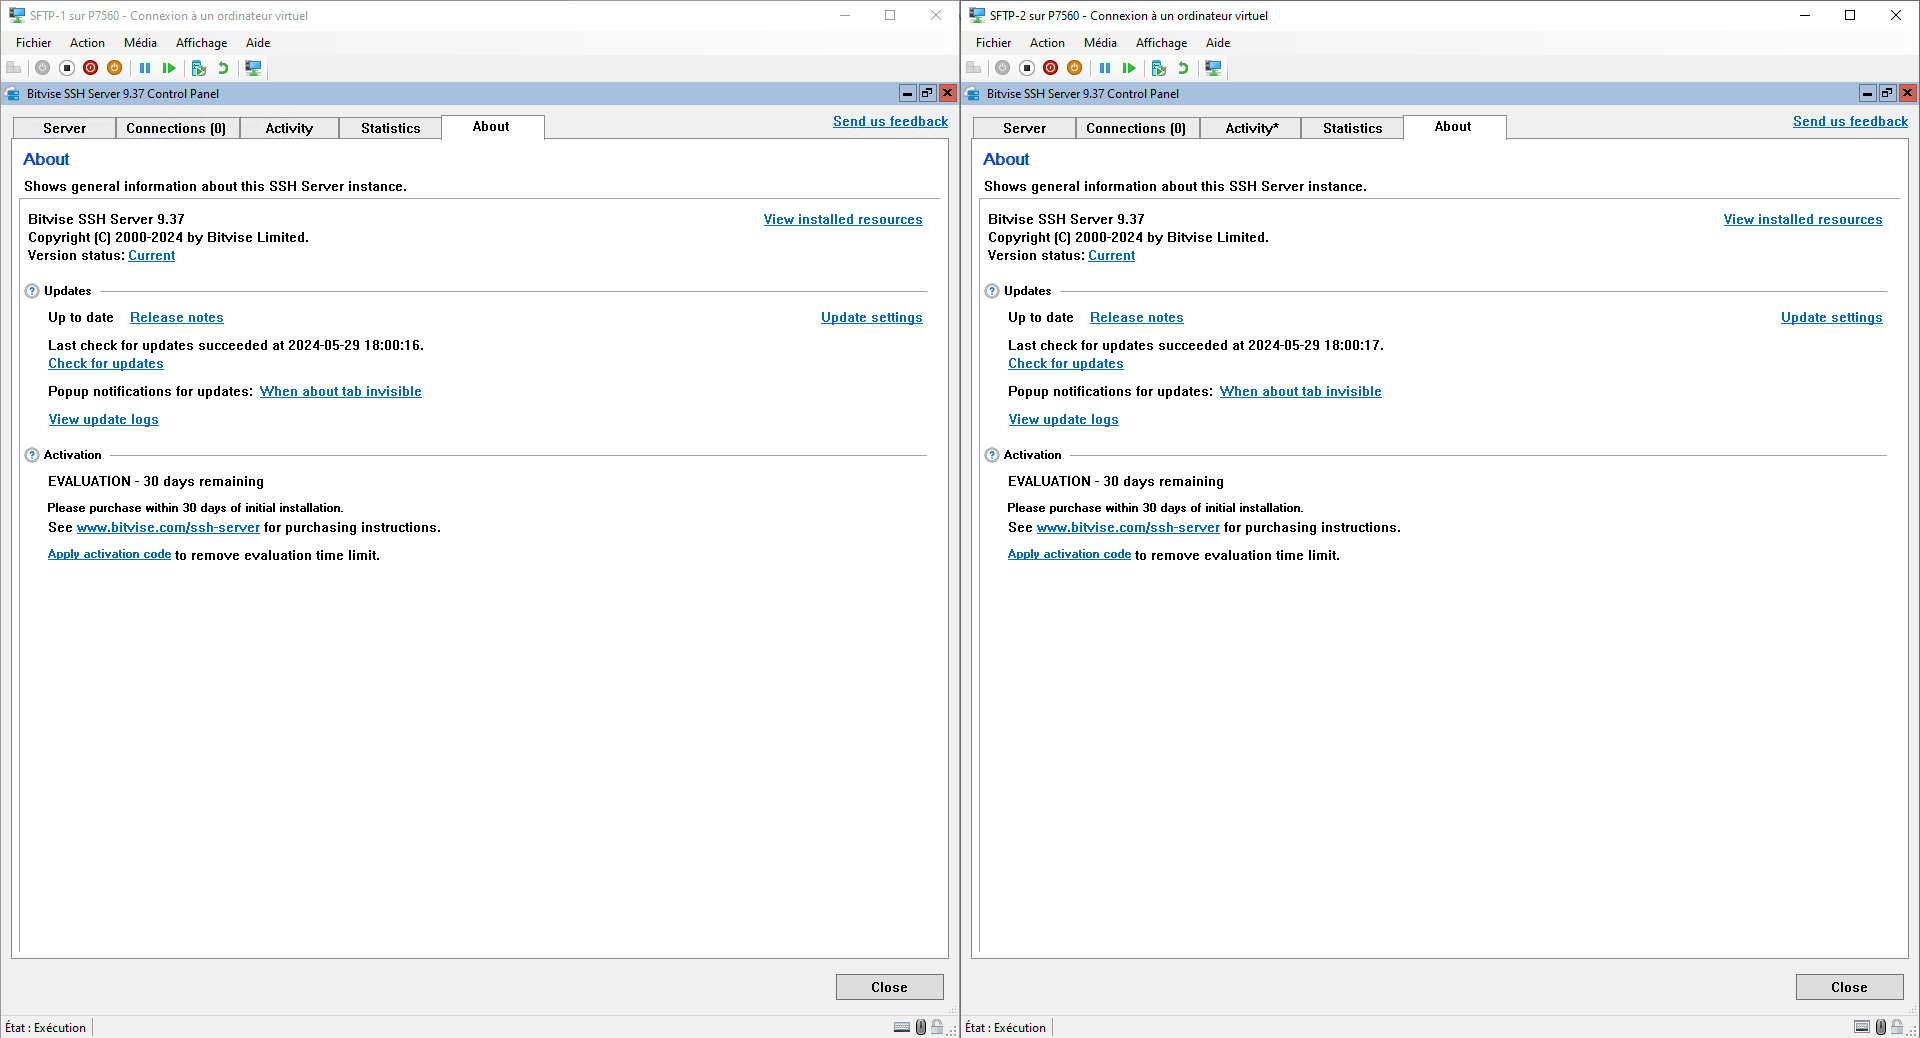Toggle enhanced session icon in SFTP-1 toolbar
This screenshot has height=1038, width=1920.
point(253,68)
